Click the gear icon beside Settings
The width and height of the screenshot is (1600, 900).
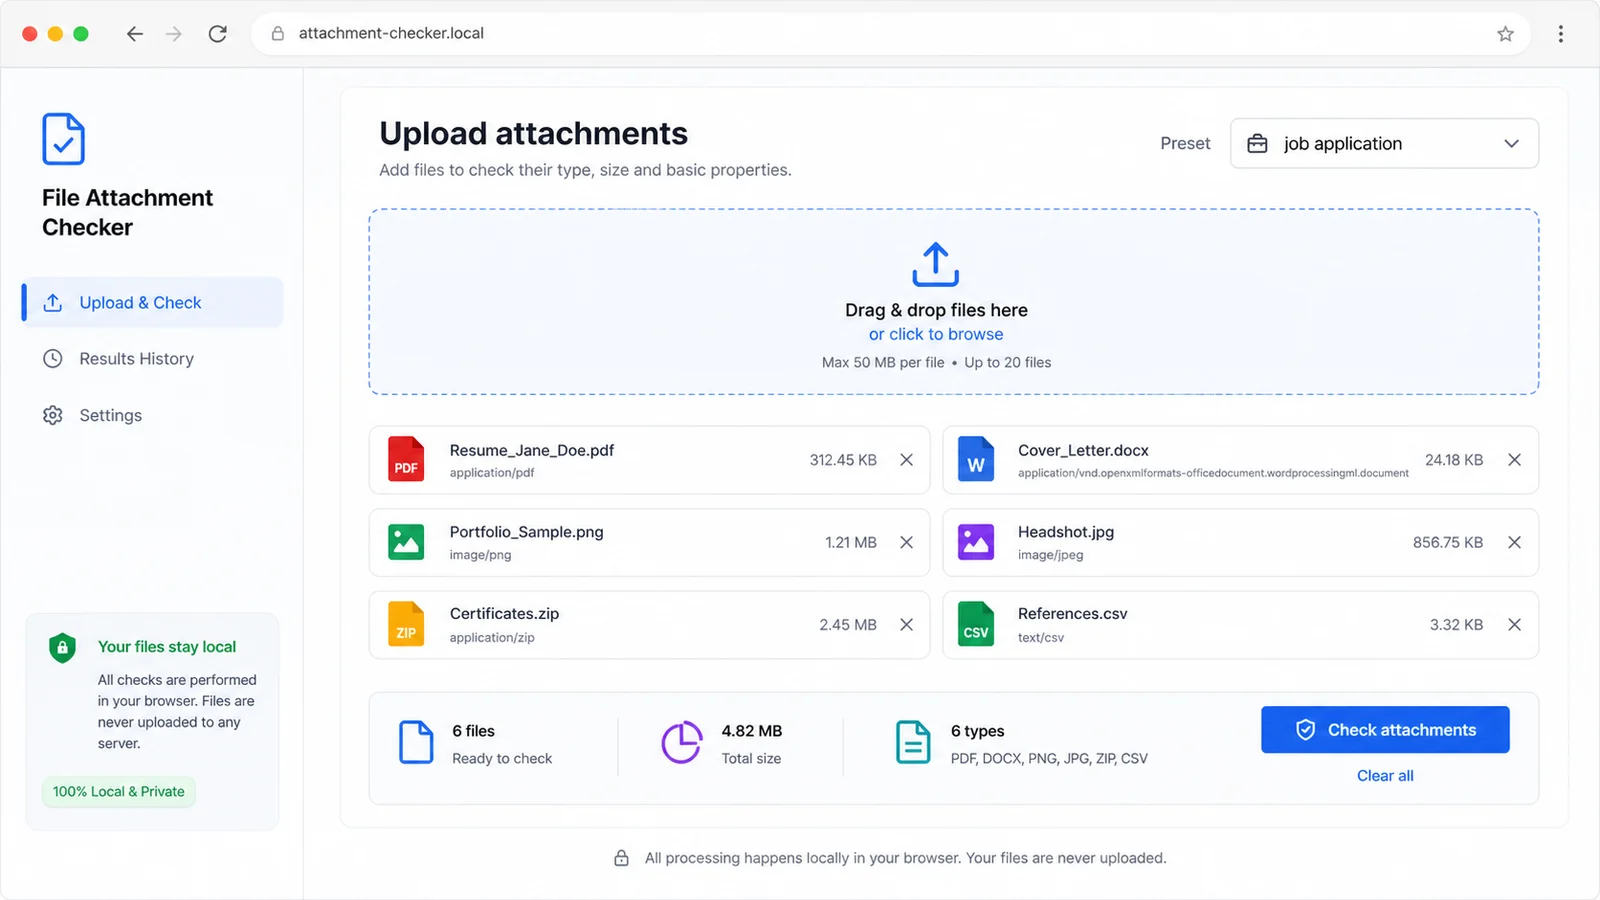tap(53, 415)
